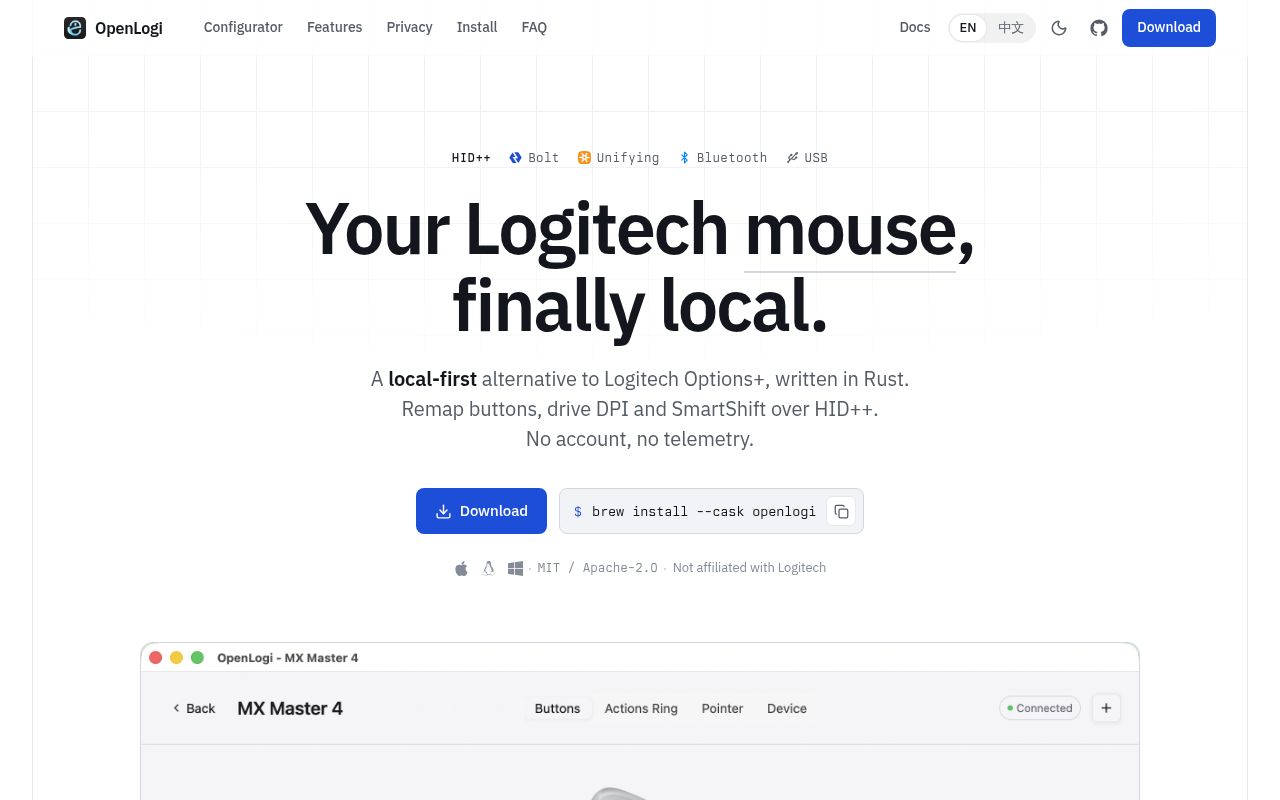Click the Unifying receiver icon
Screen dimensions: 1280x800
[x=584, y=158]
